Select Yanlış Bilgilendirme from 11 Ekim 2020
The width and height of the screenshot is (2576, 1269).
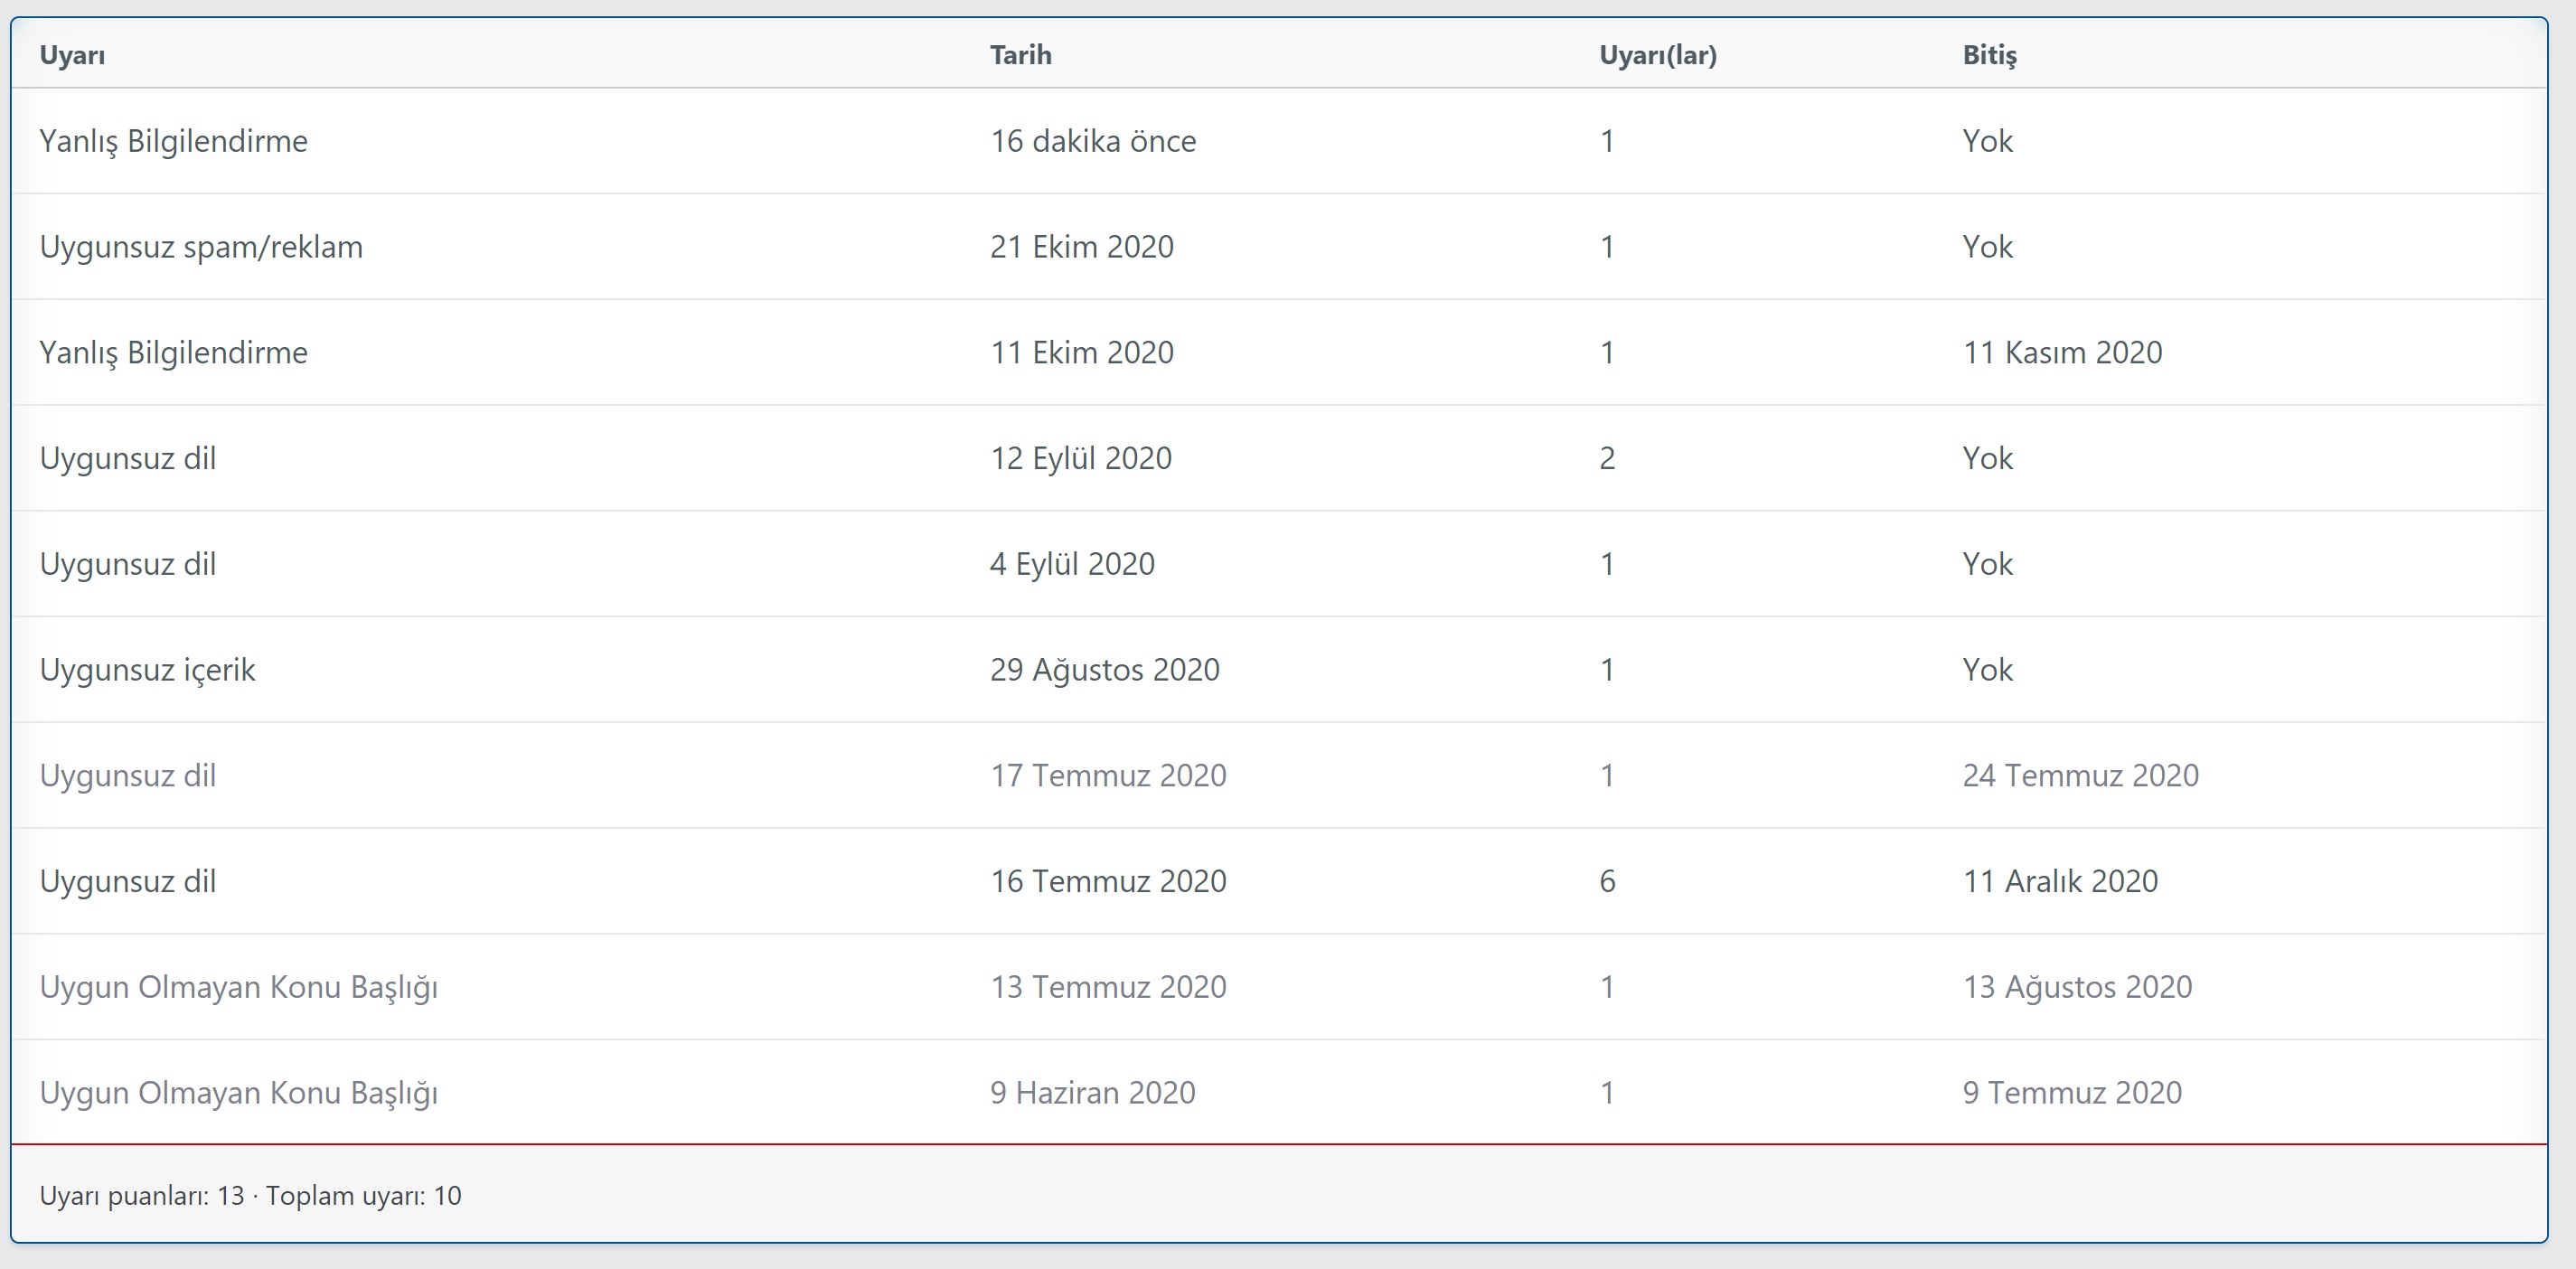(173, 353)
